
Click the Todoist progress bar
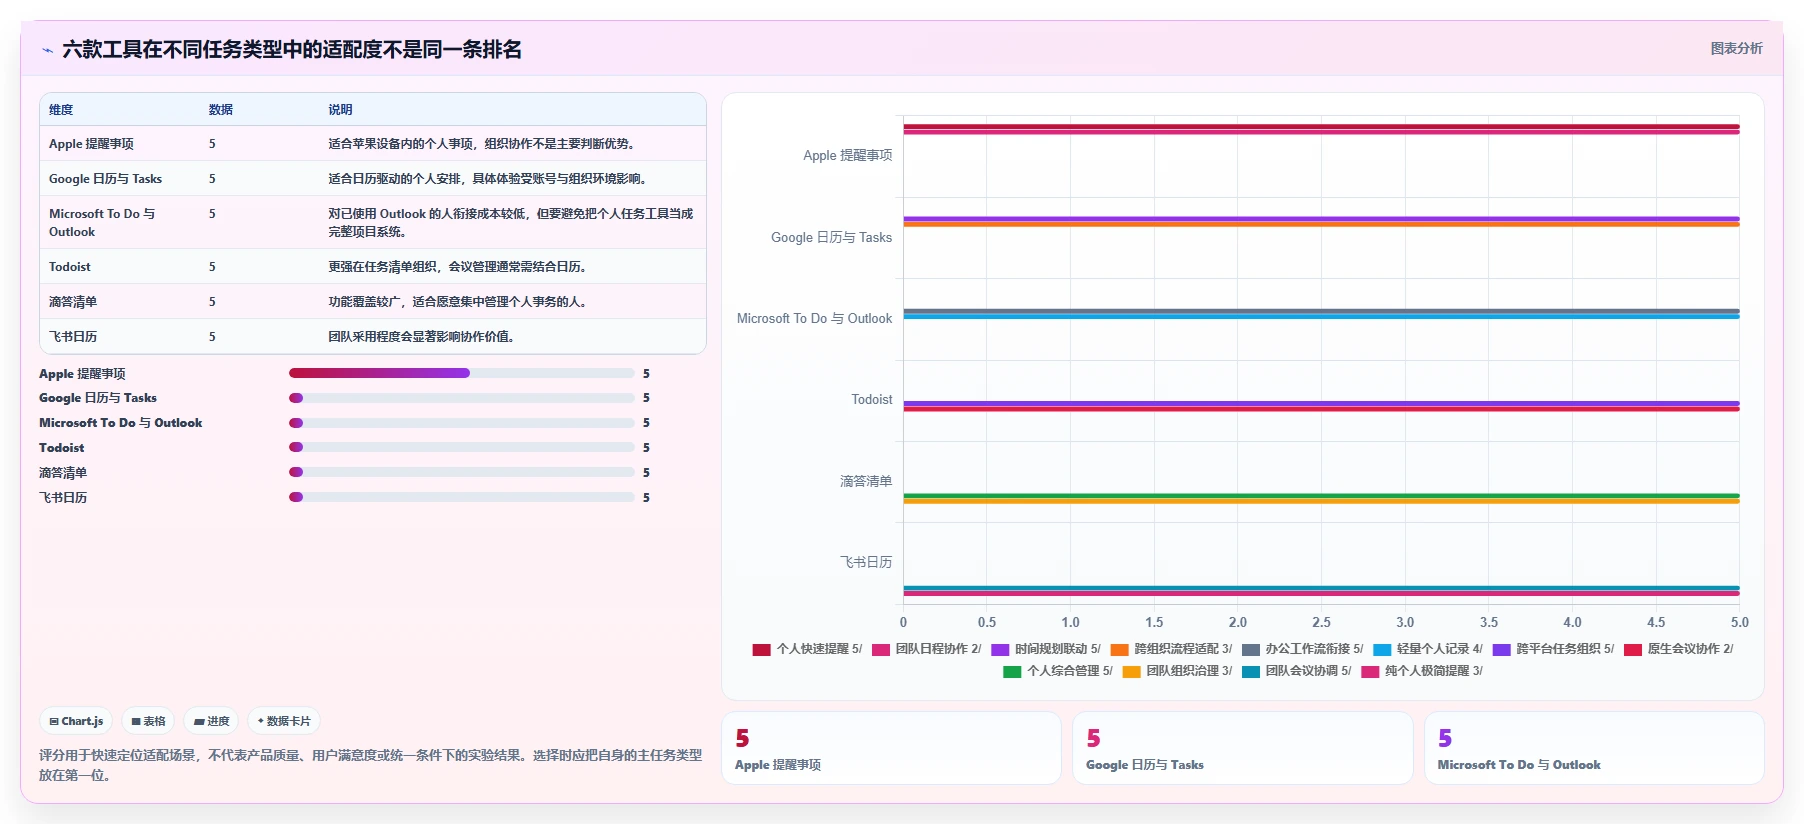tap(462, 447)
